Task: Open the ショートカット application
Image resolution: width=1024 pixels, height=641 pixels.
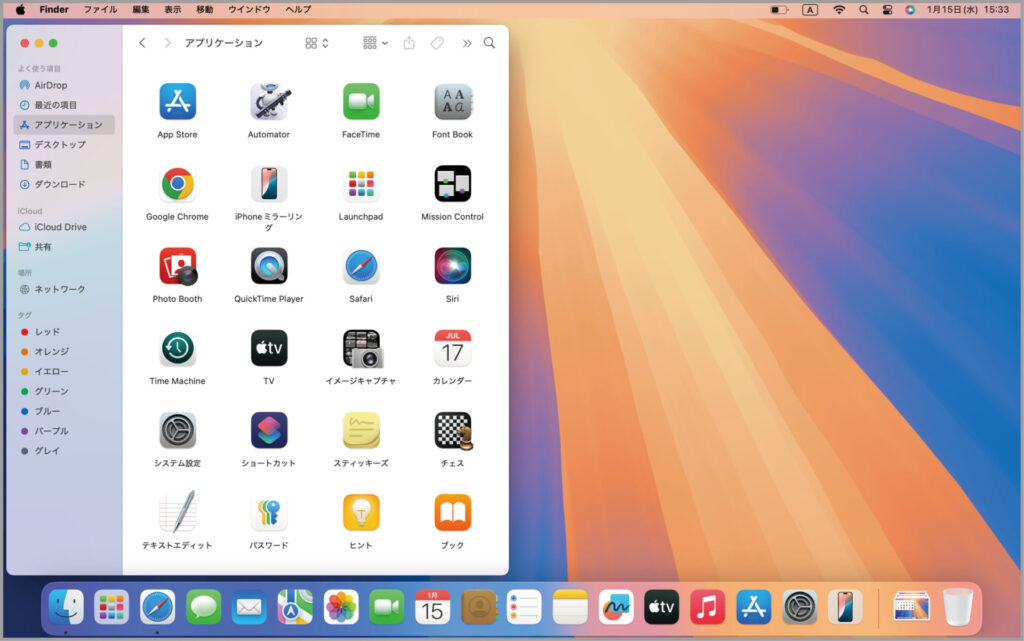Action: pyautogui.click(x=268, y=431)
